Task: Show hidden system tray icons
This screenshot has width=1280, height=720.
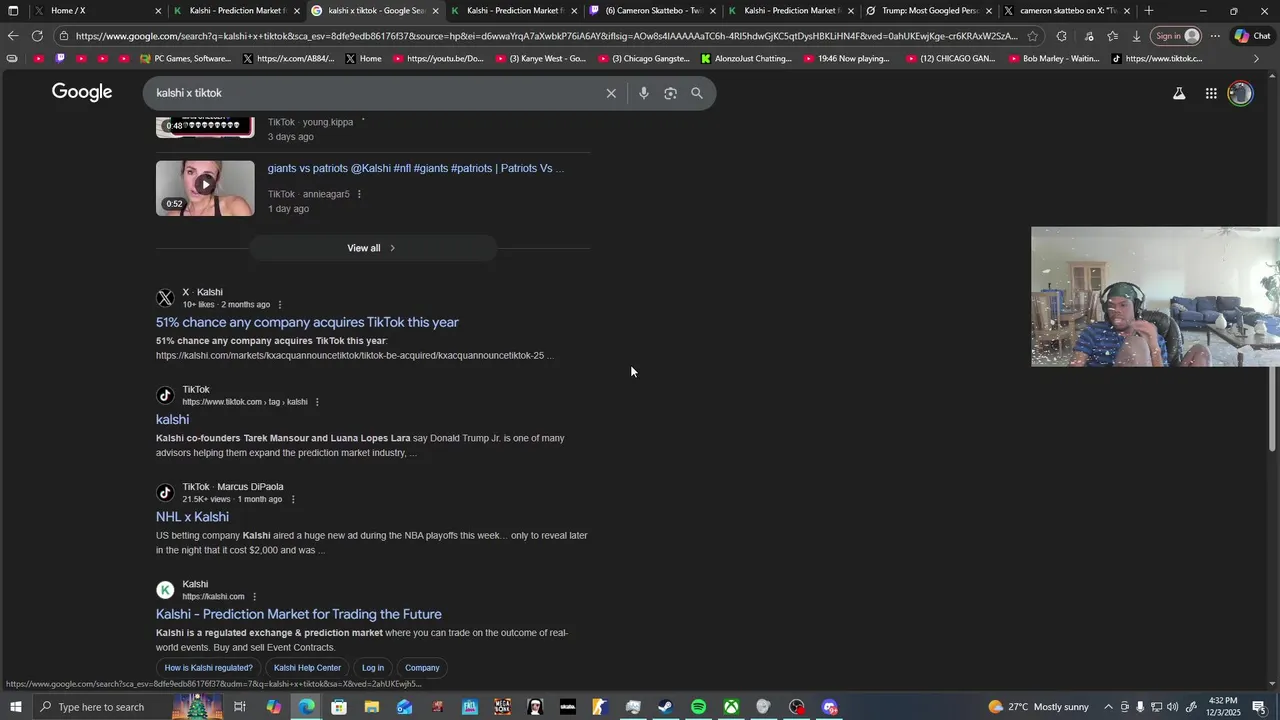Action: click(x=1108, y=707)
